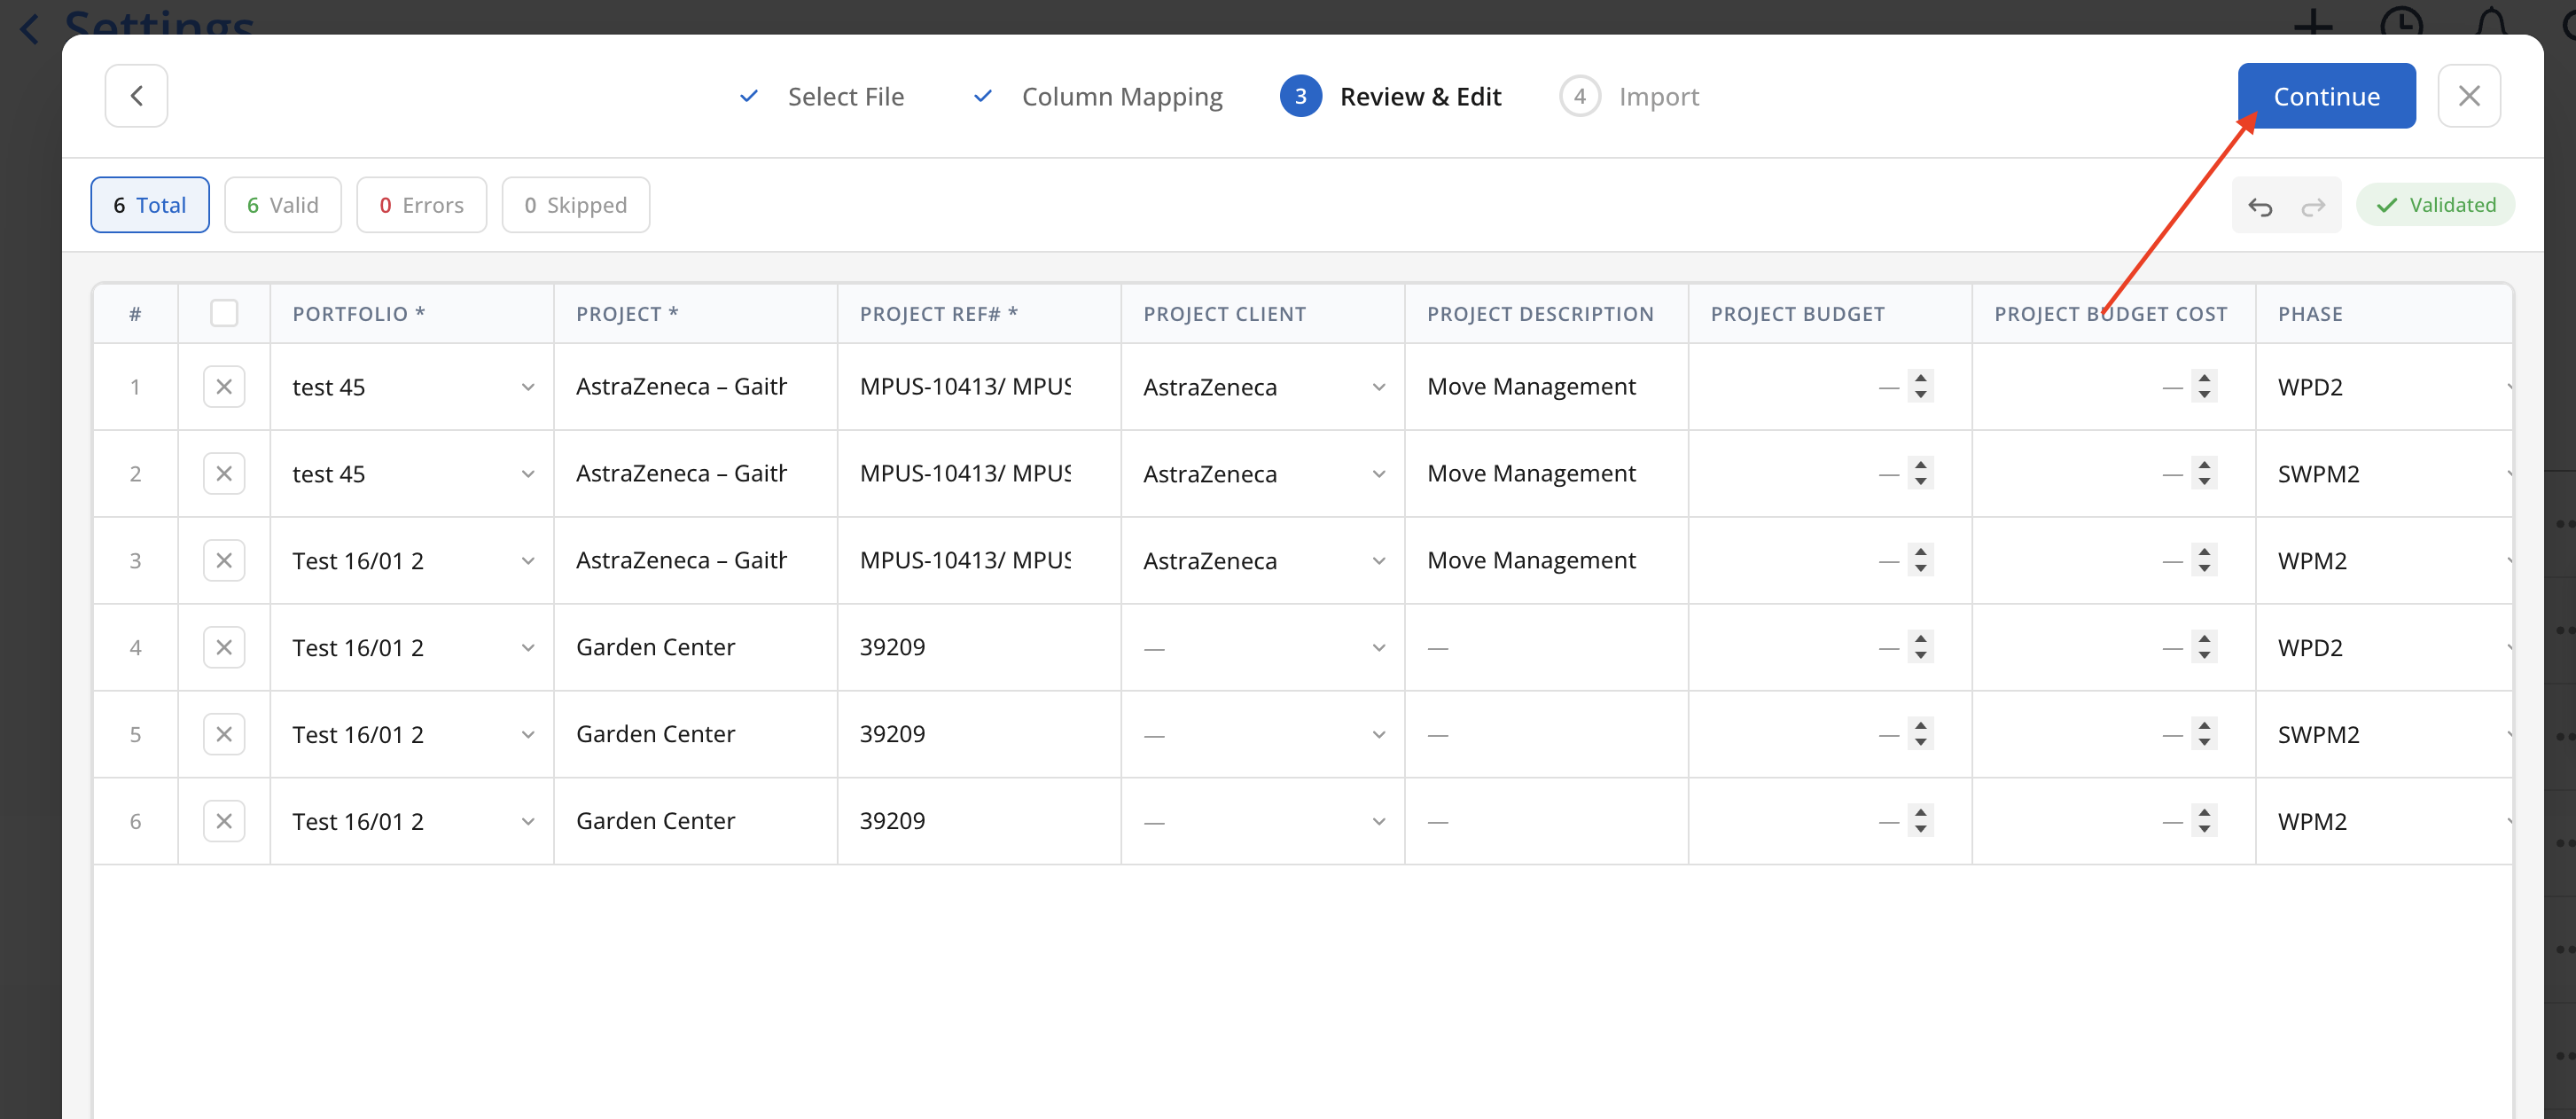Image resolution: width=2576 pixels, height=1119 pixels.
Task: Open the Project Client dropdown in row 3
Action: click(x=1379, y=561)
